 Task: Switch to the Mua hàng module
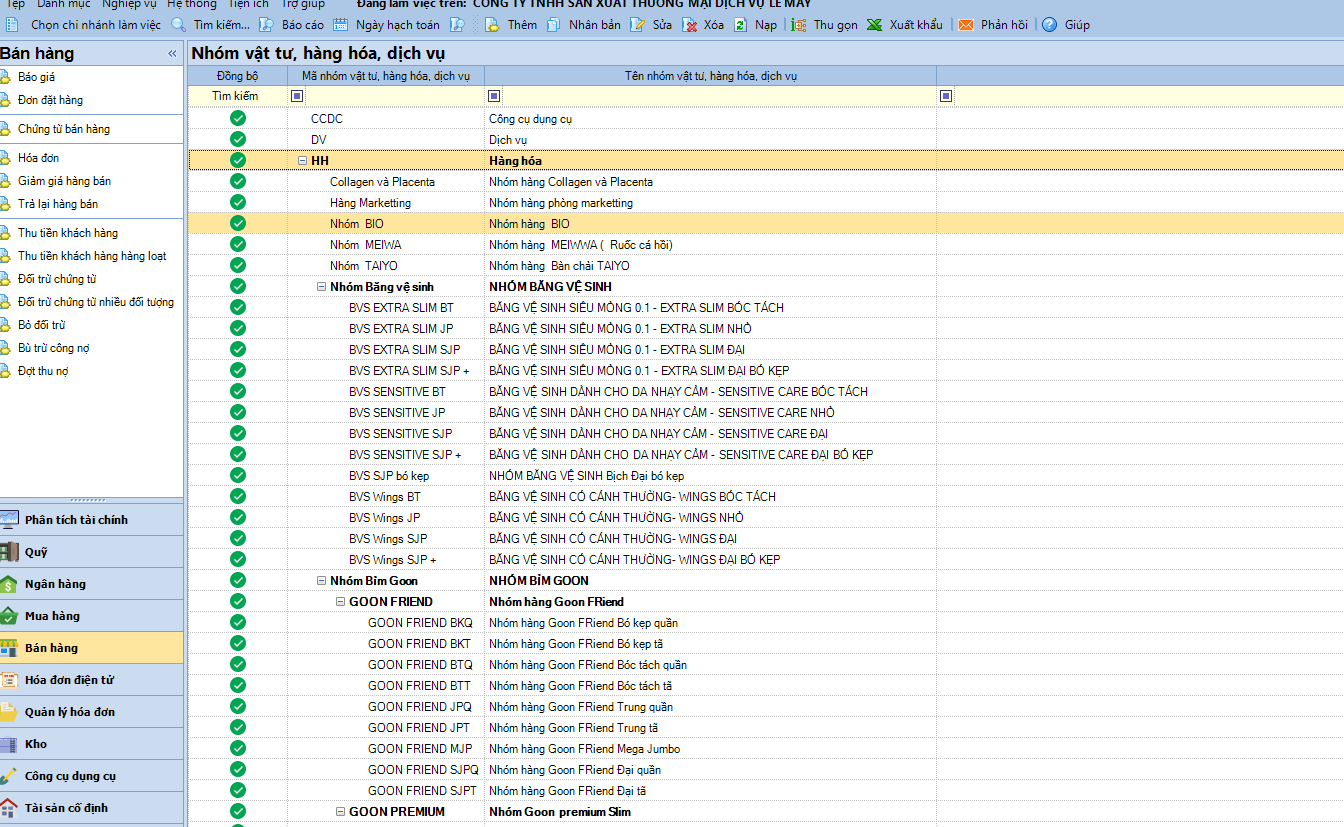[x=52, y=616]
